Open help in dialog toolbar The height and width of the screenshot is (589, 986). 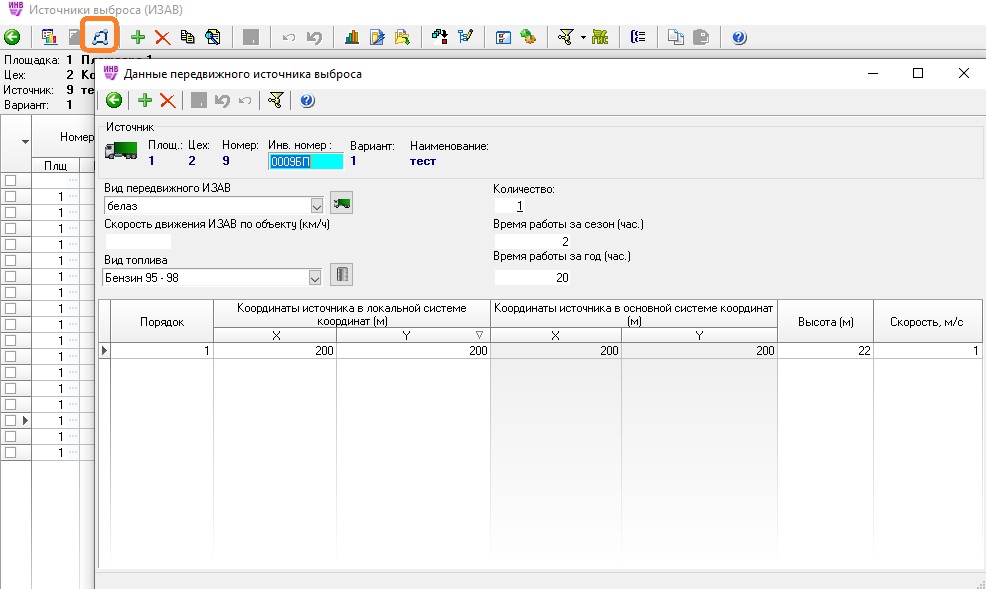(x=307, y=100)
